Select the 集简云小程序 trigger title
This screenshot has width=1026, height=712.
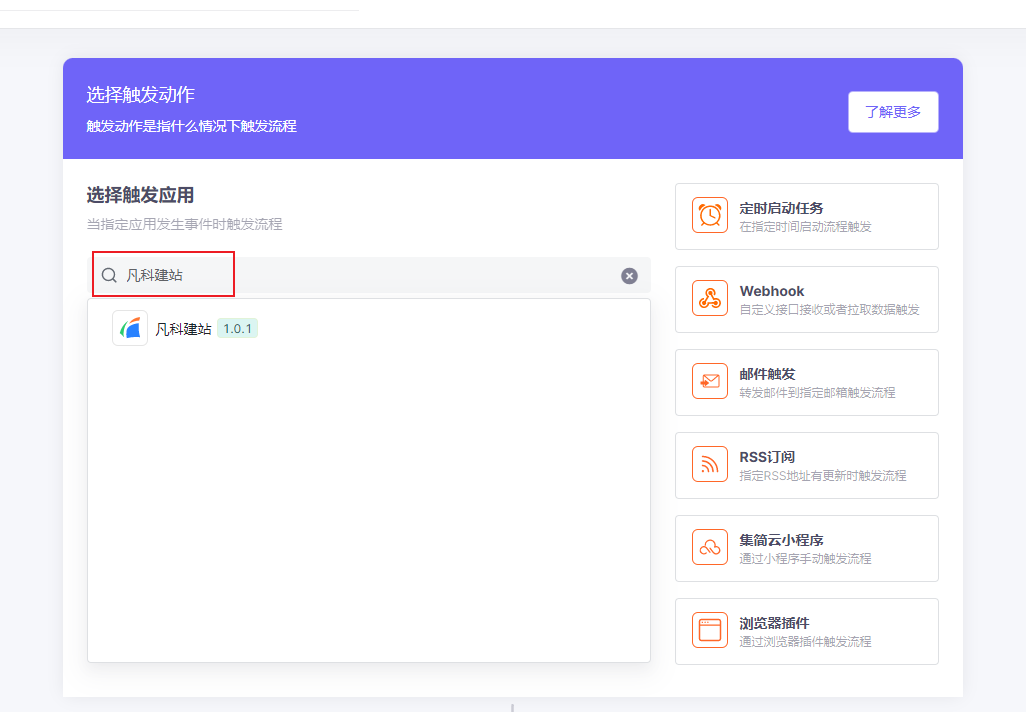[781, 540]
